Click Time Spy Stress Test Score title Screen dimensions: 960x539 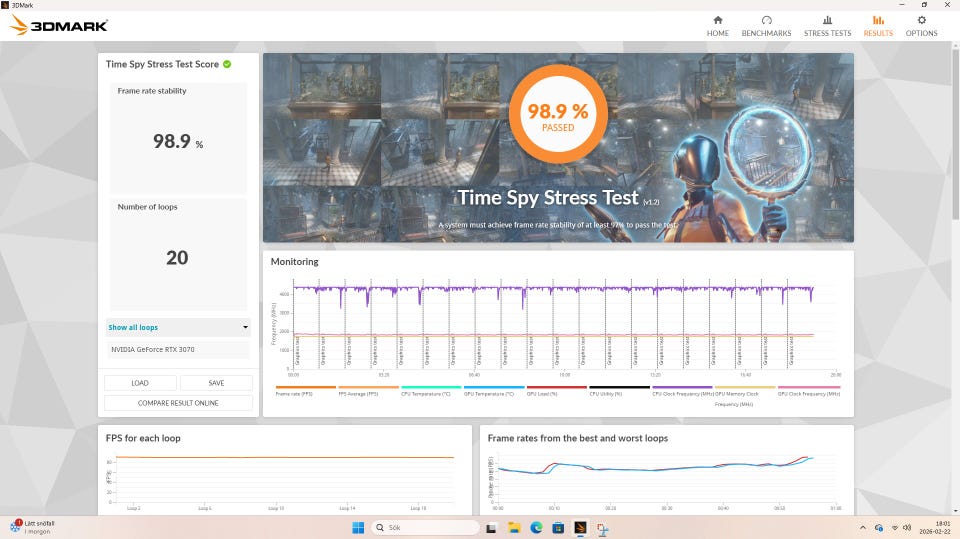[162, 64]
